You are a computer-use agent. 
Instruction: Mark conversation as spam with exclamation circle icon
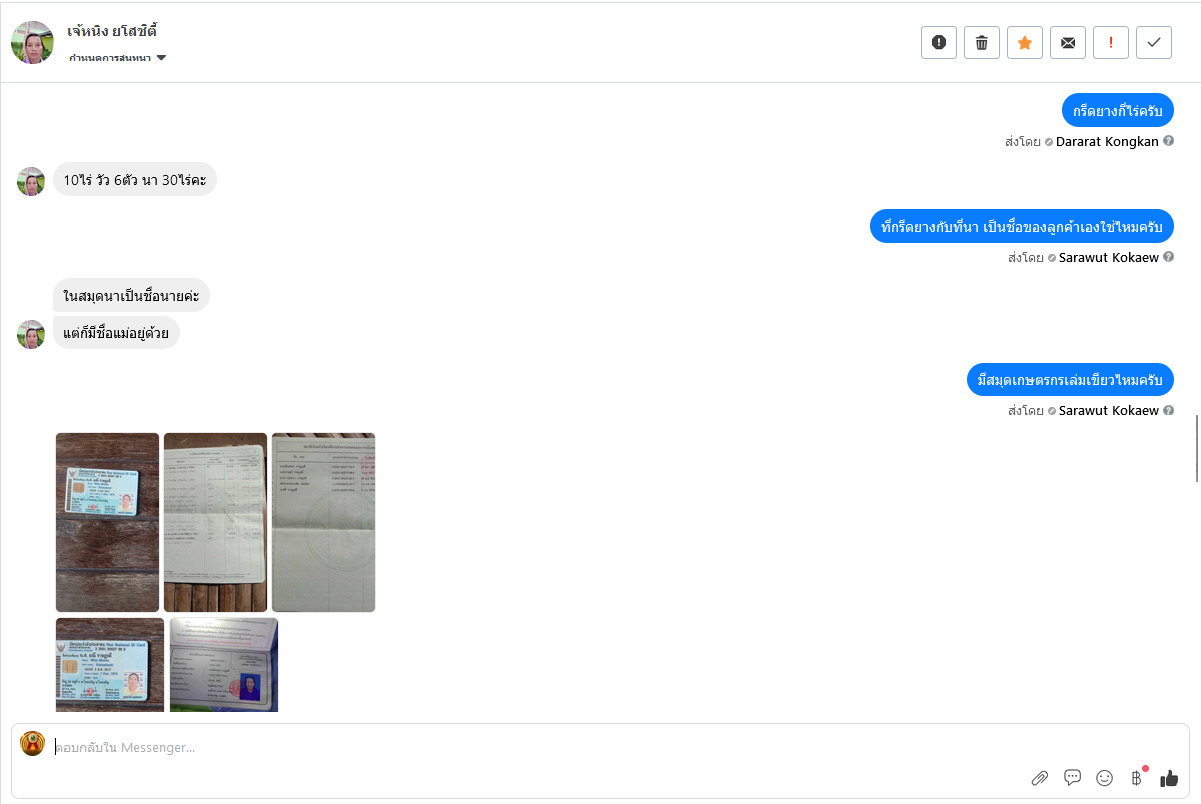939,42
